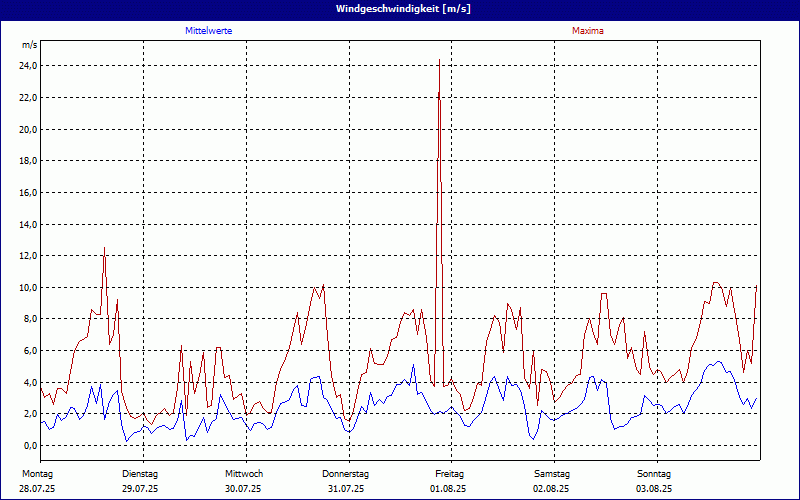Viewport: 800px width, 500px height.
Task: Click the 24,0 value on the y-axis
Action: [28, 66]
